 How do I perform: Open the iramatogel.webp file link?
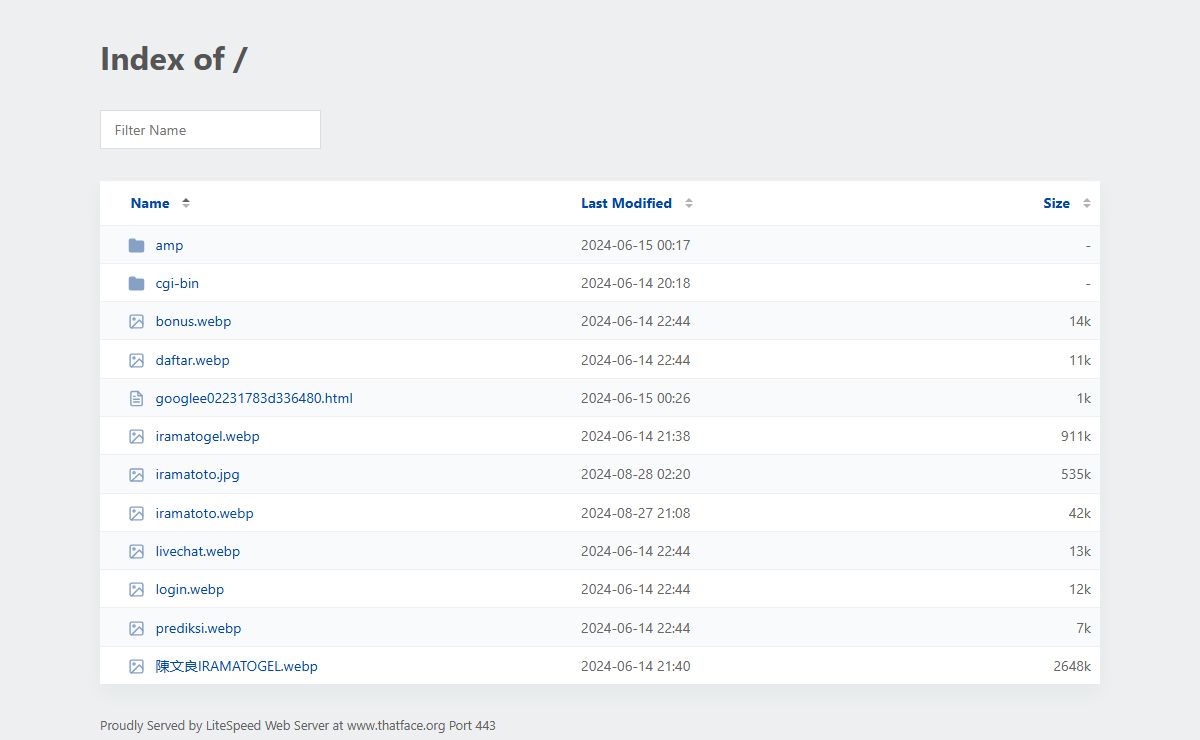pyautogui.click(x=207, y=437)
